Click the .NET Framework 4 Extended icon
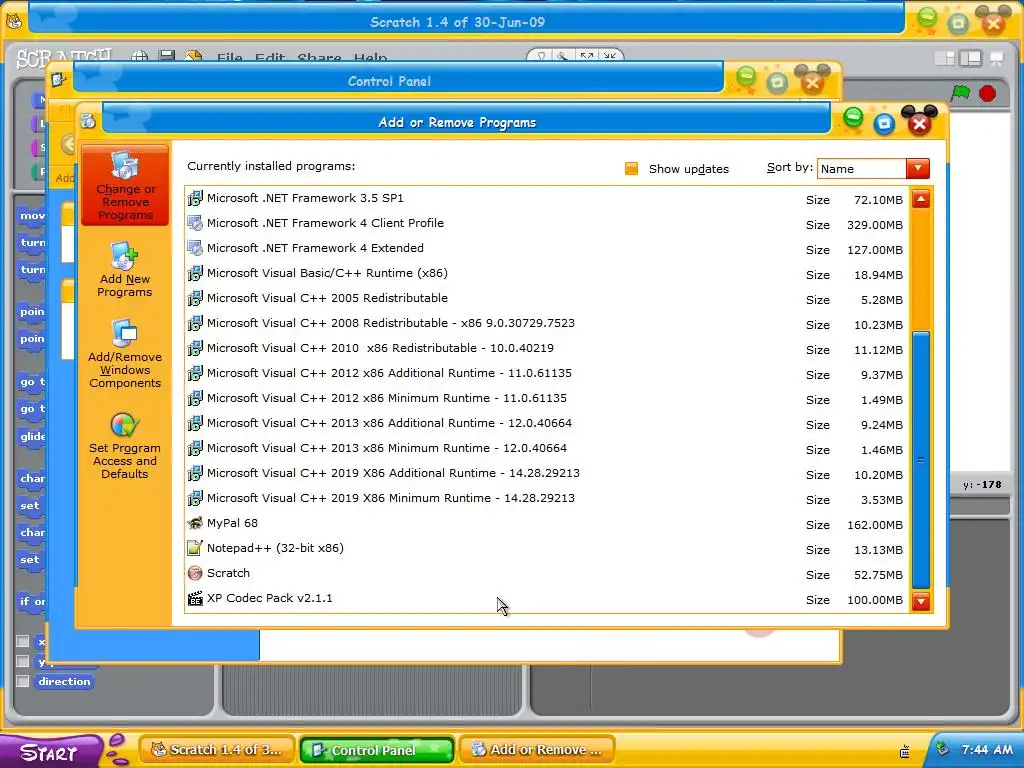 coord(195,248)
